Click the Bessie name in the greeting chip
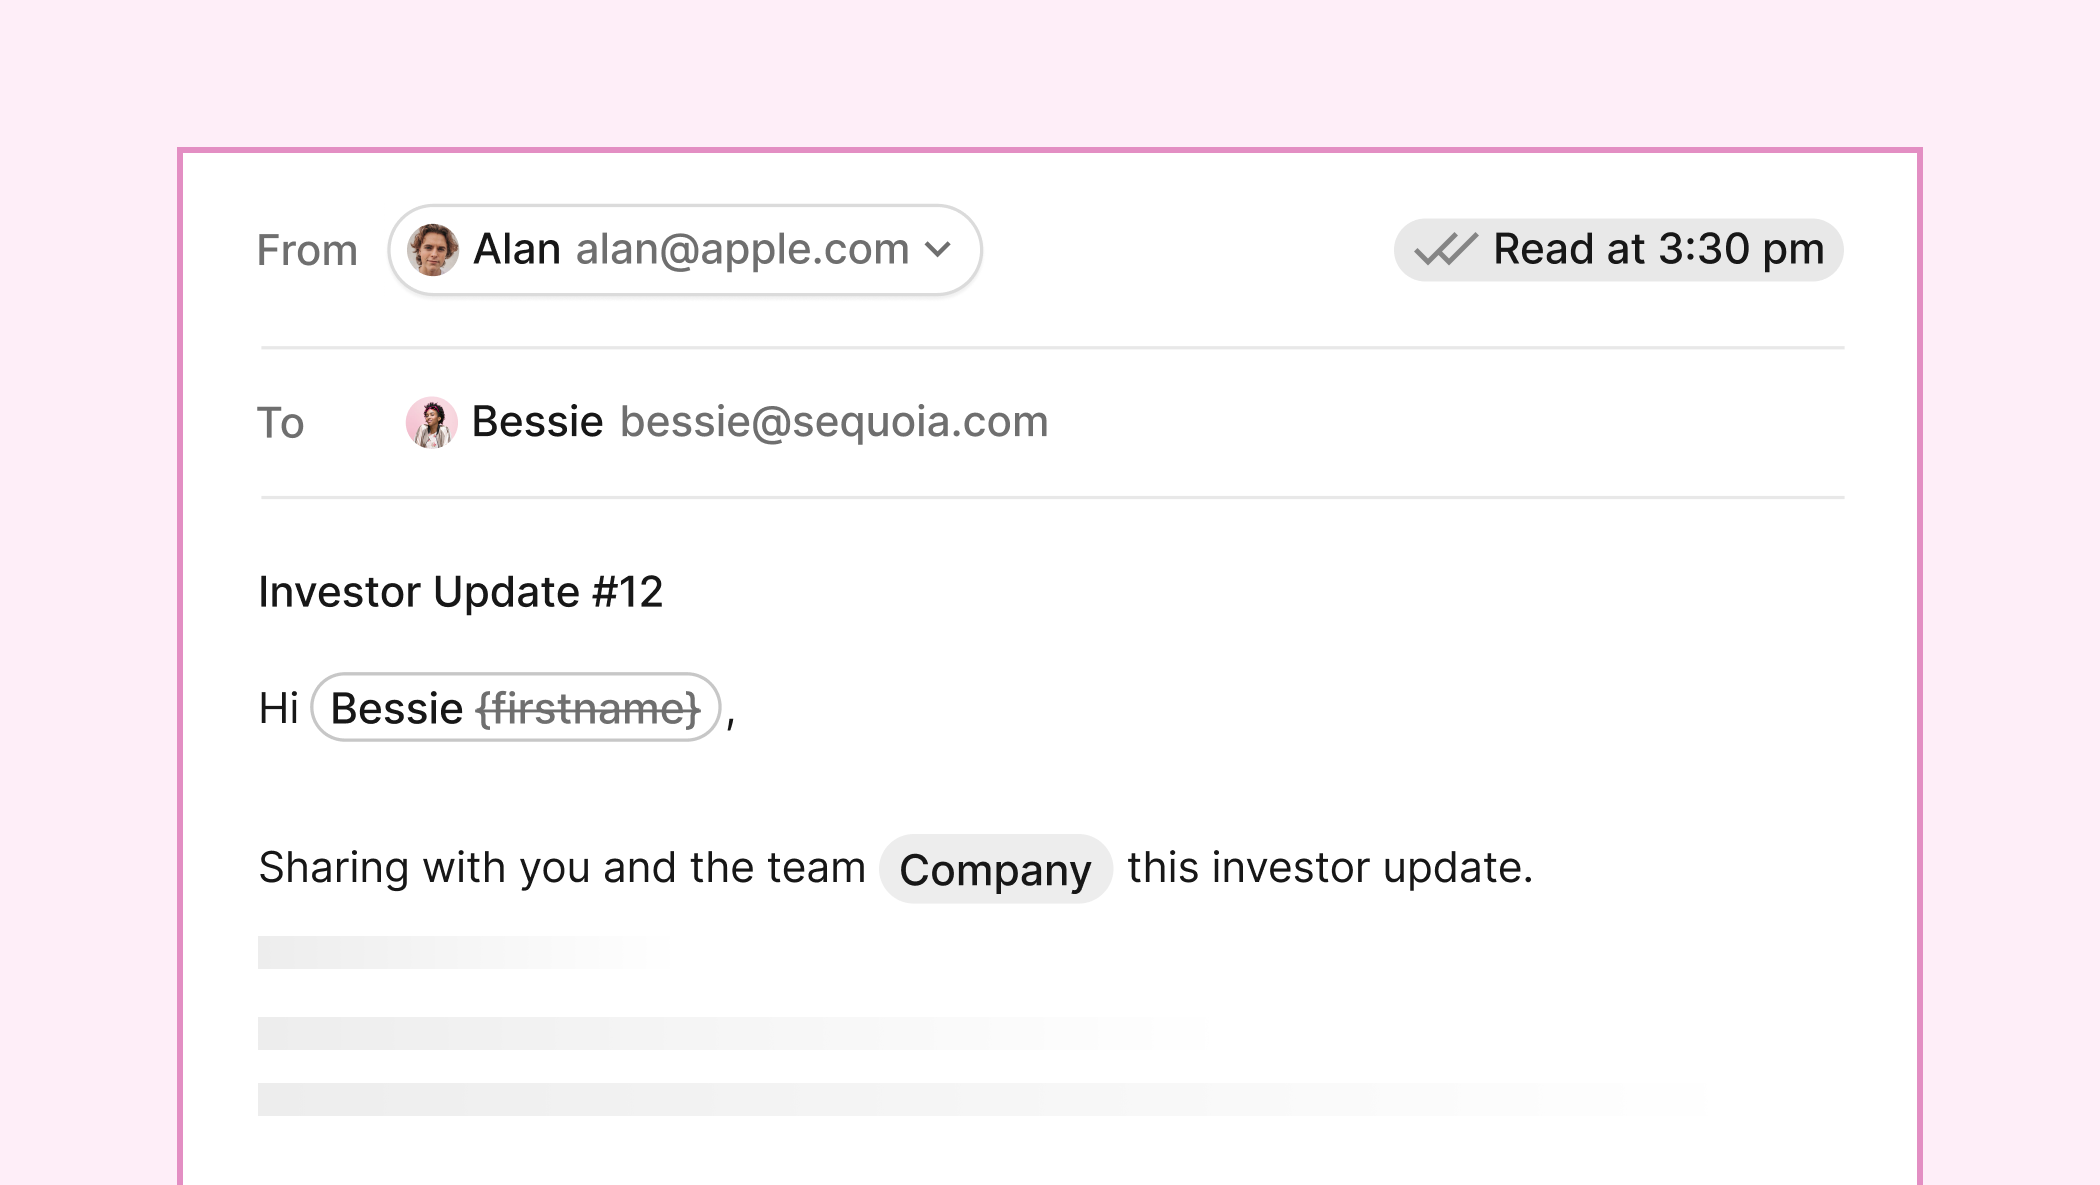 click(x=397, y=708)
